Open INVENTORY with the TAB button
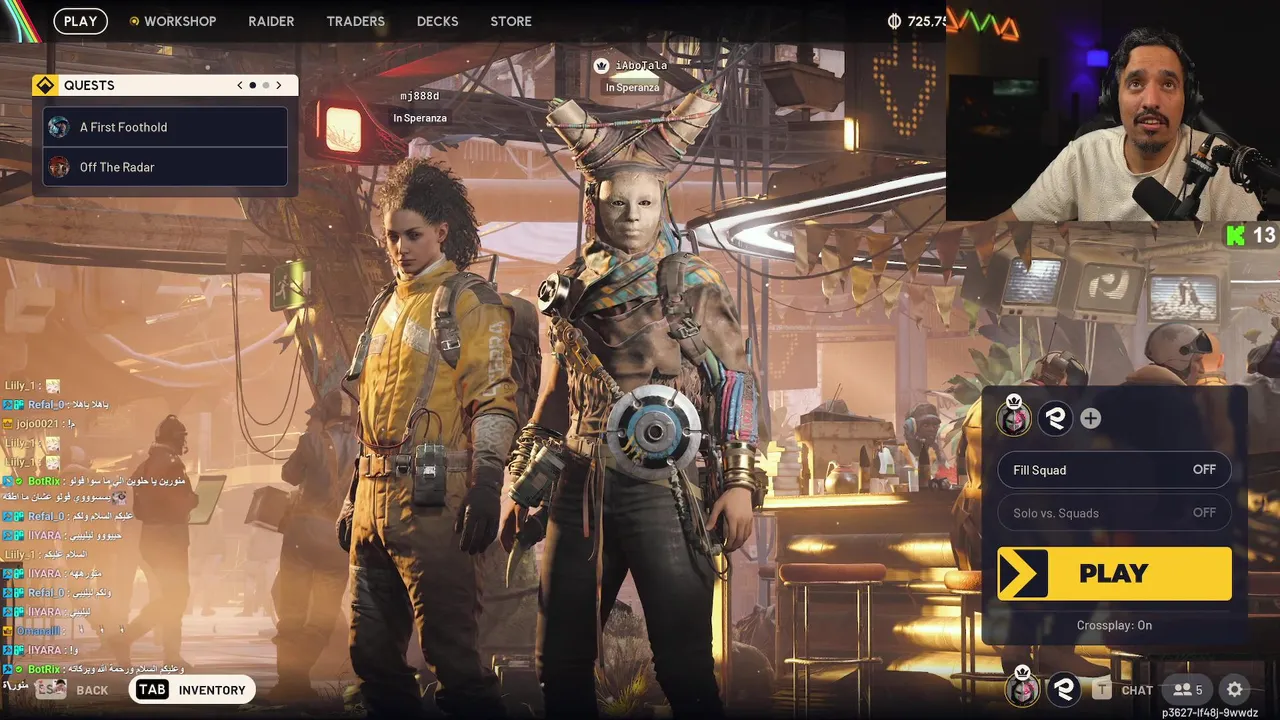 click(191, 690)
